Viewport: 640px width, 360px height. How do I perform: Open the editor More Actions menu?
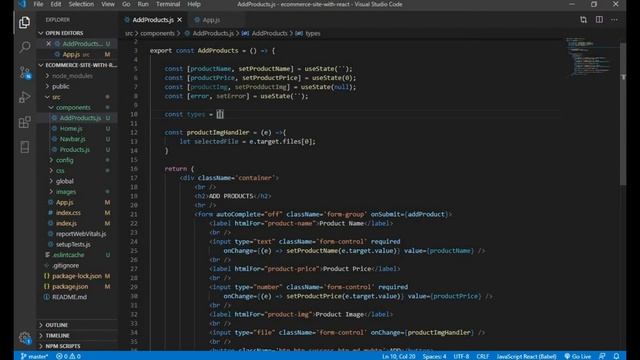click(614, 20)
